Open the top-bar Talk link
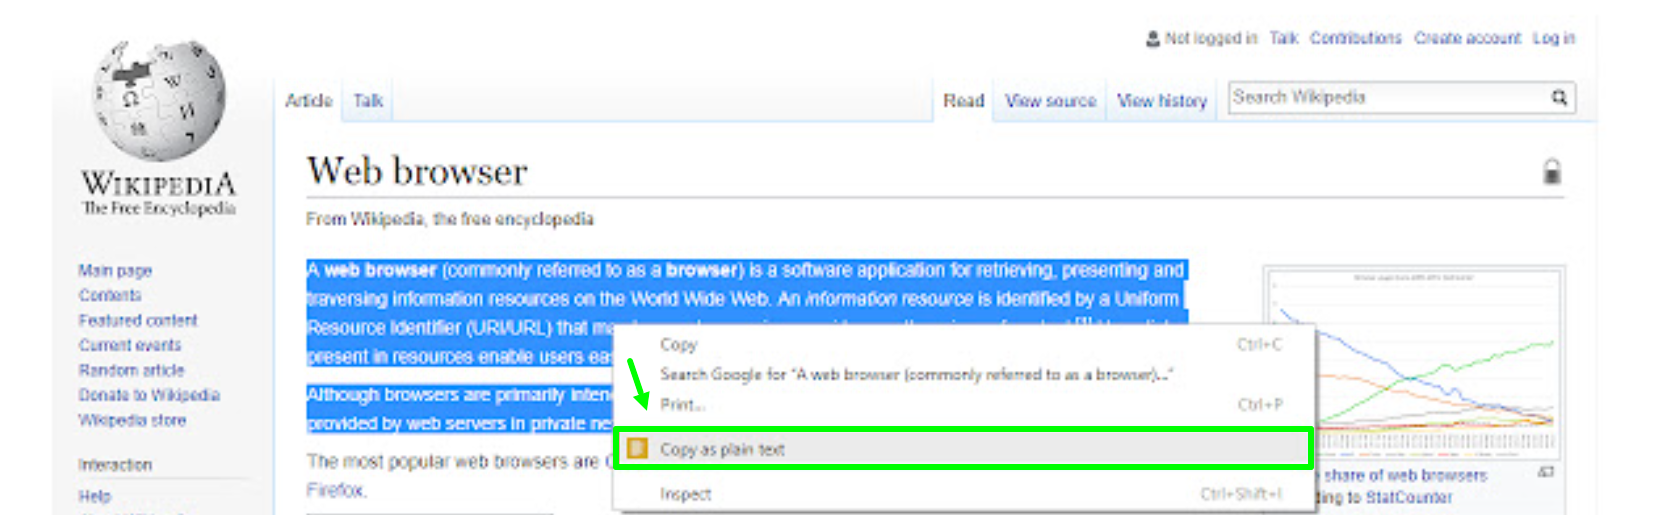 coord(1284,38)
